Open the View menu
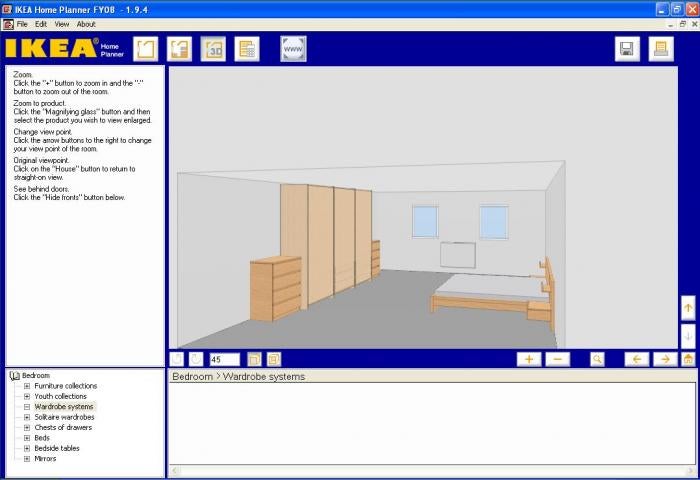700x480 pixels. click(62, 24)
